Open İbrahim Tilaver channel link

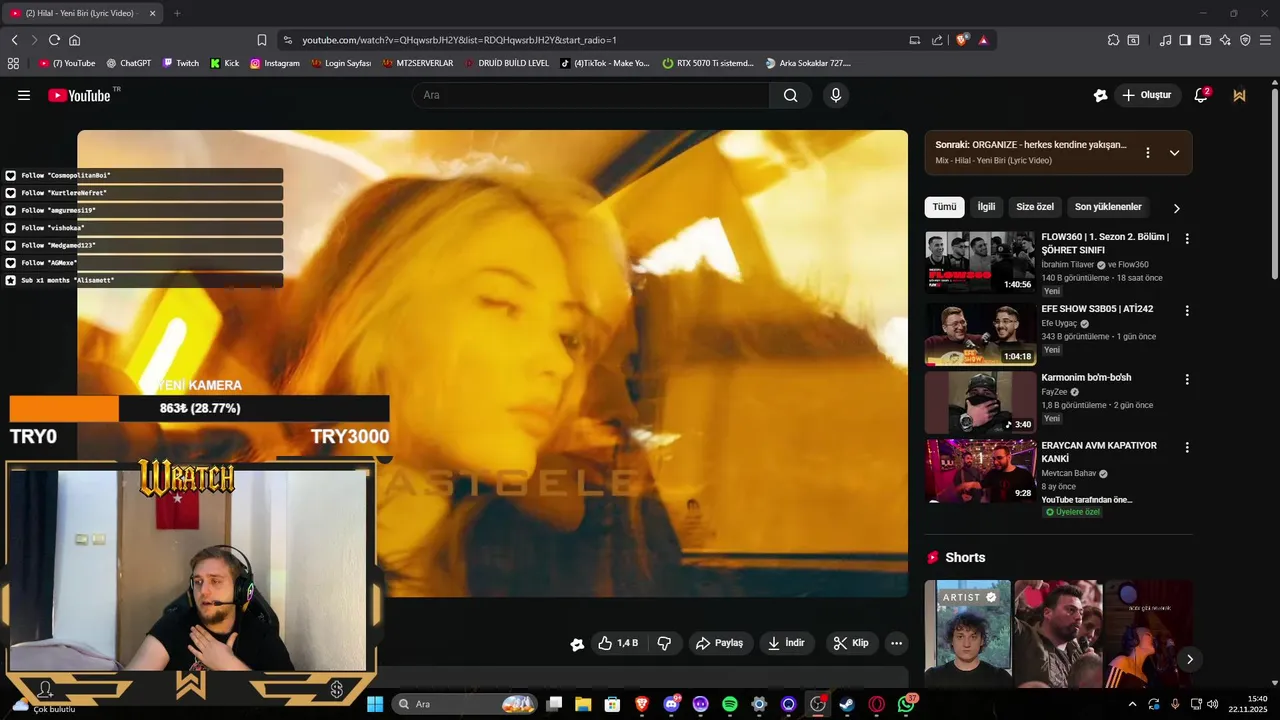1068,265
